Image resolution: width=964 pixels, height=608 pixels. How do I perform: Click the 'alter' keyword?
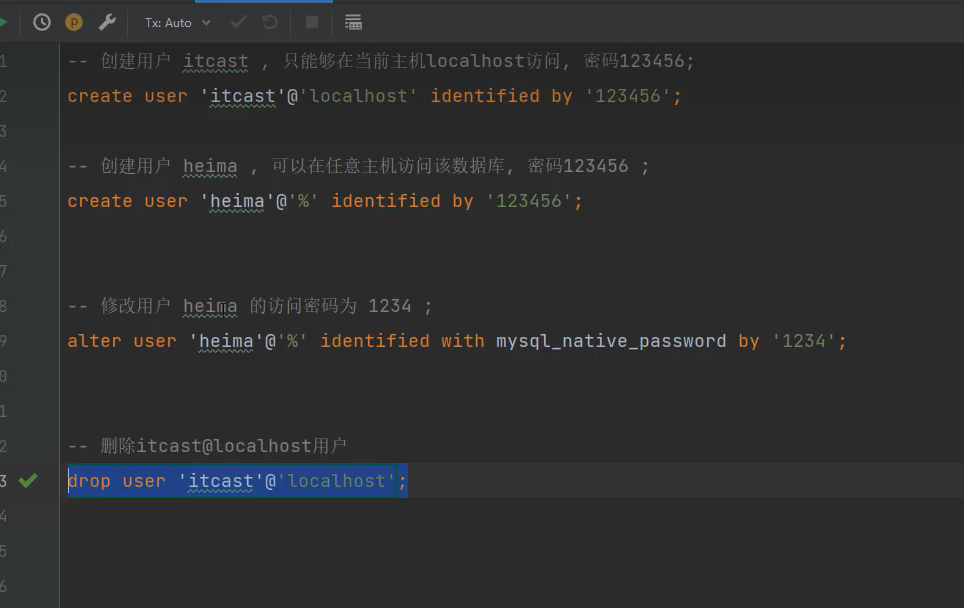coord(94,342)
